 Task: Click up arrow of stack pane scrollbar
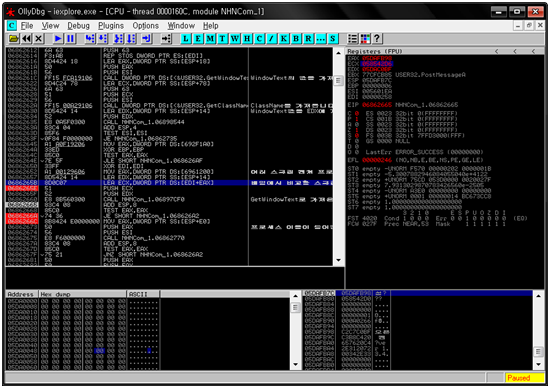point(538,296)
